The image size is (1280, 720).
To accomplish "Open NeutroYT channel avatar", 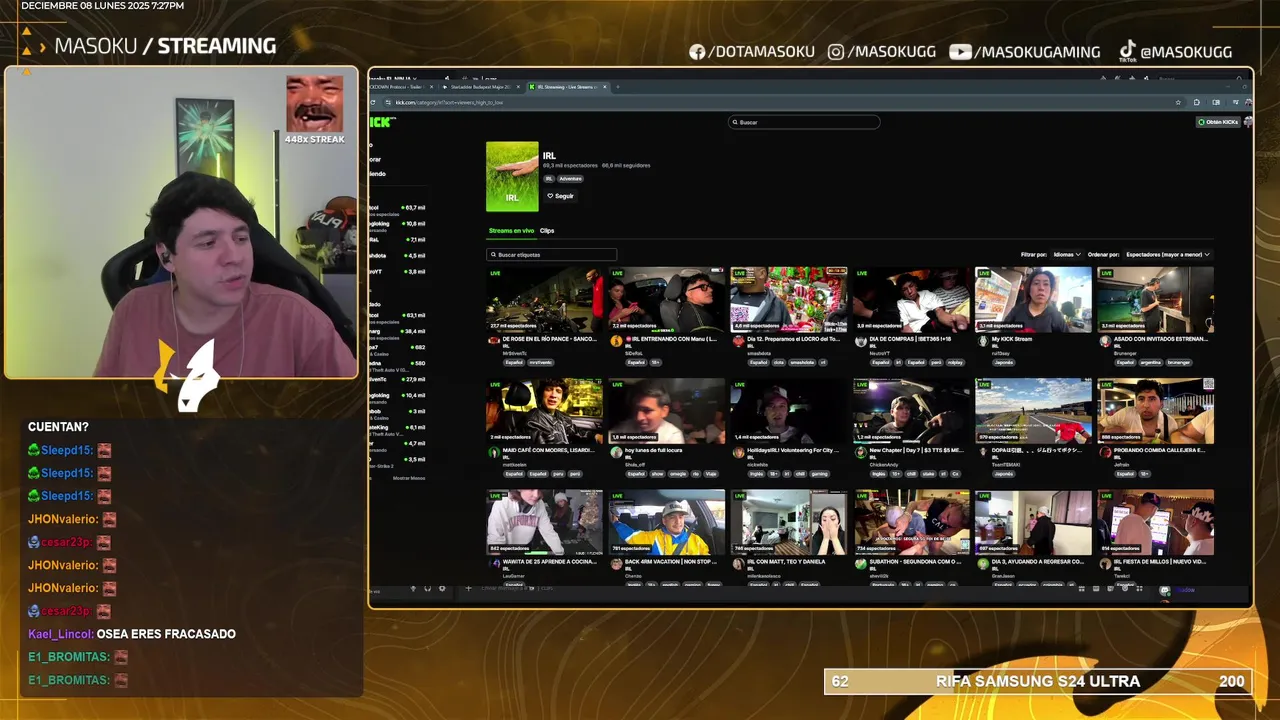I will click(860, 341).
